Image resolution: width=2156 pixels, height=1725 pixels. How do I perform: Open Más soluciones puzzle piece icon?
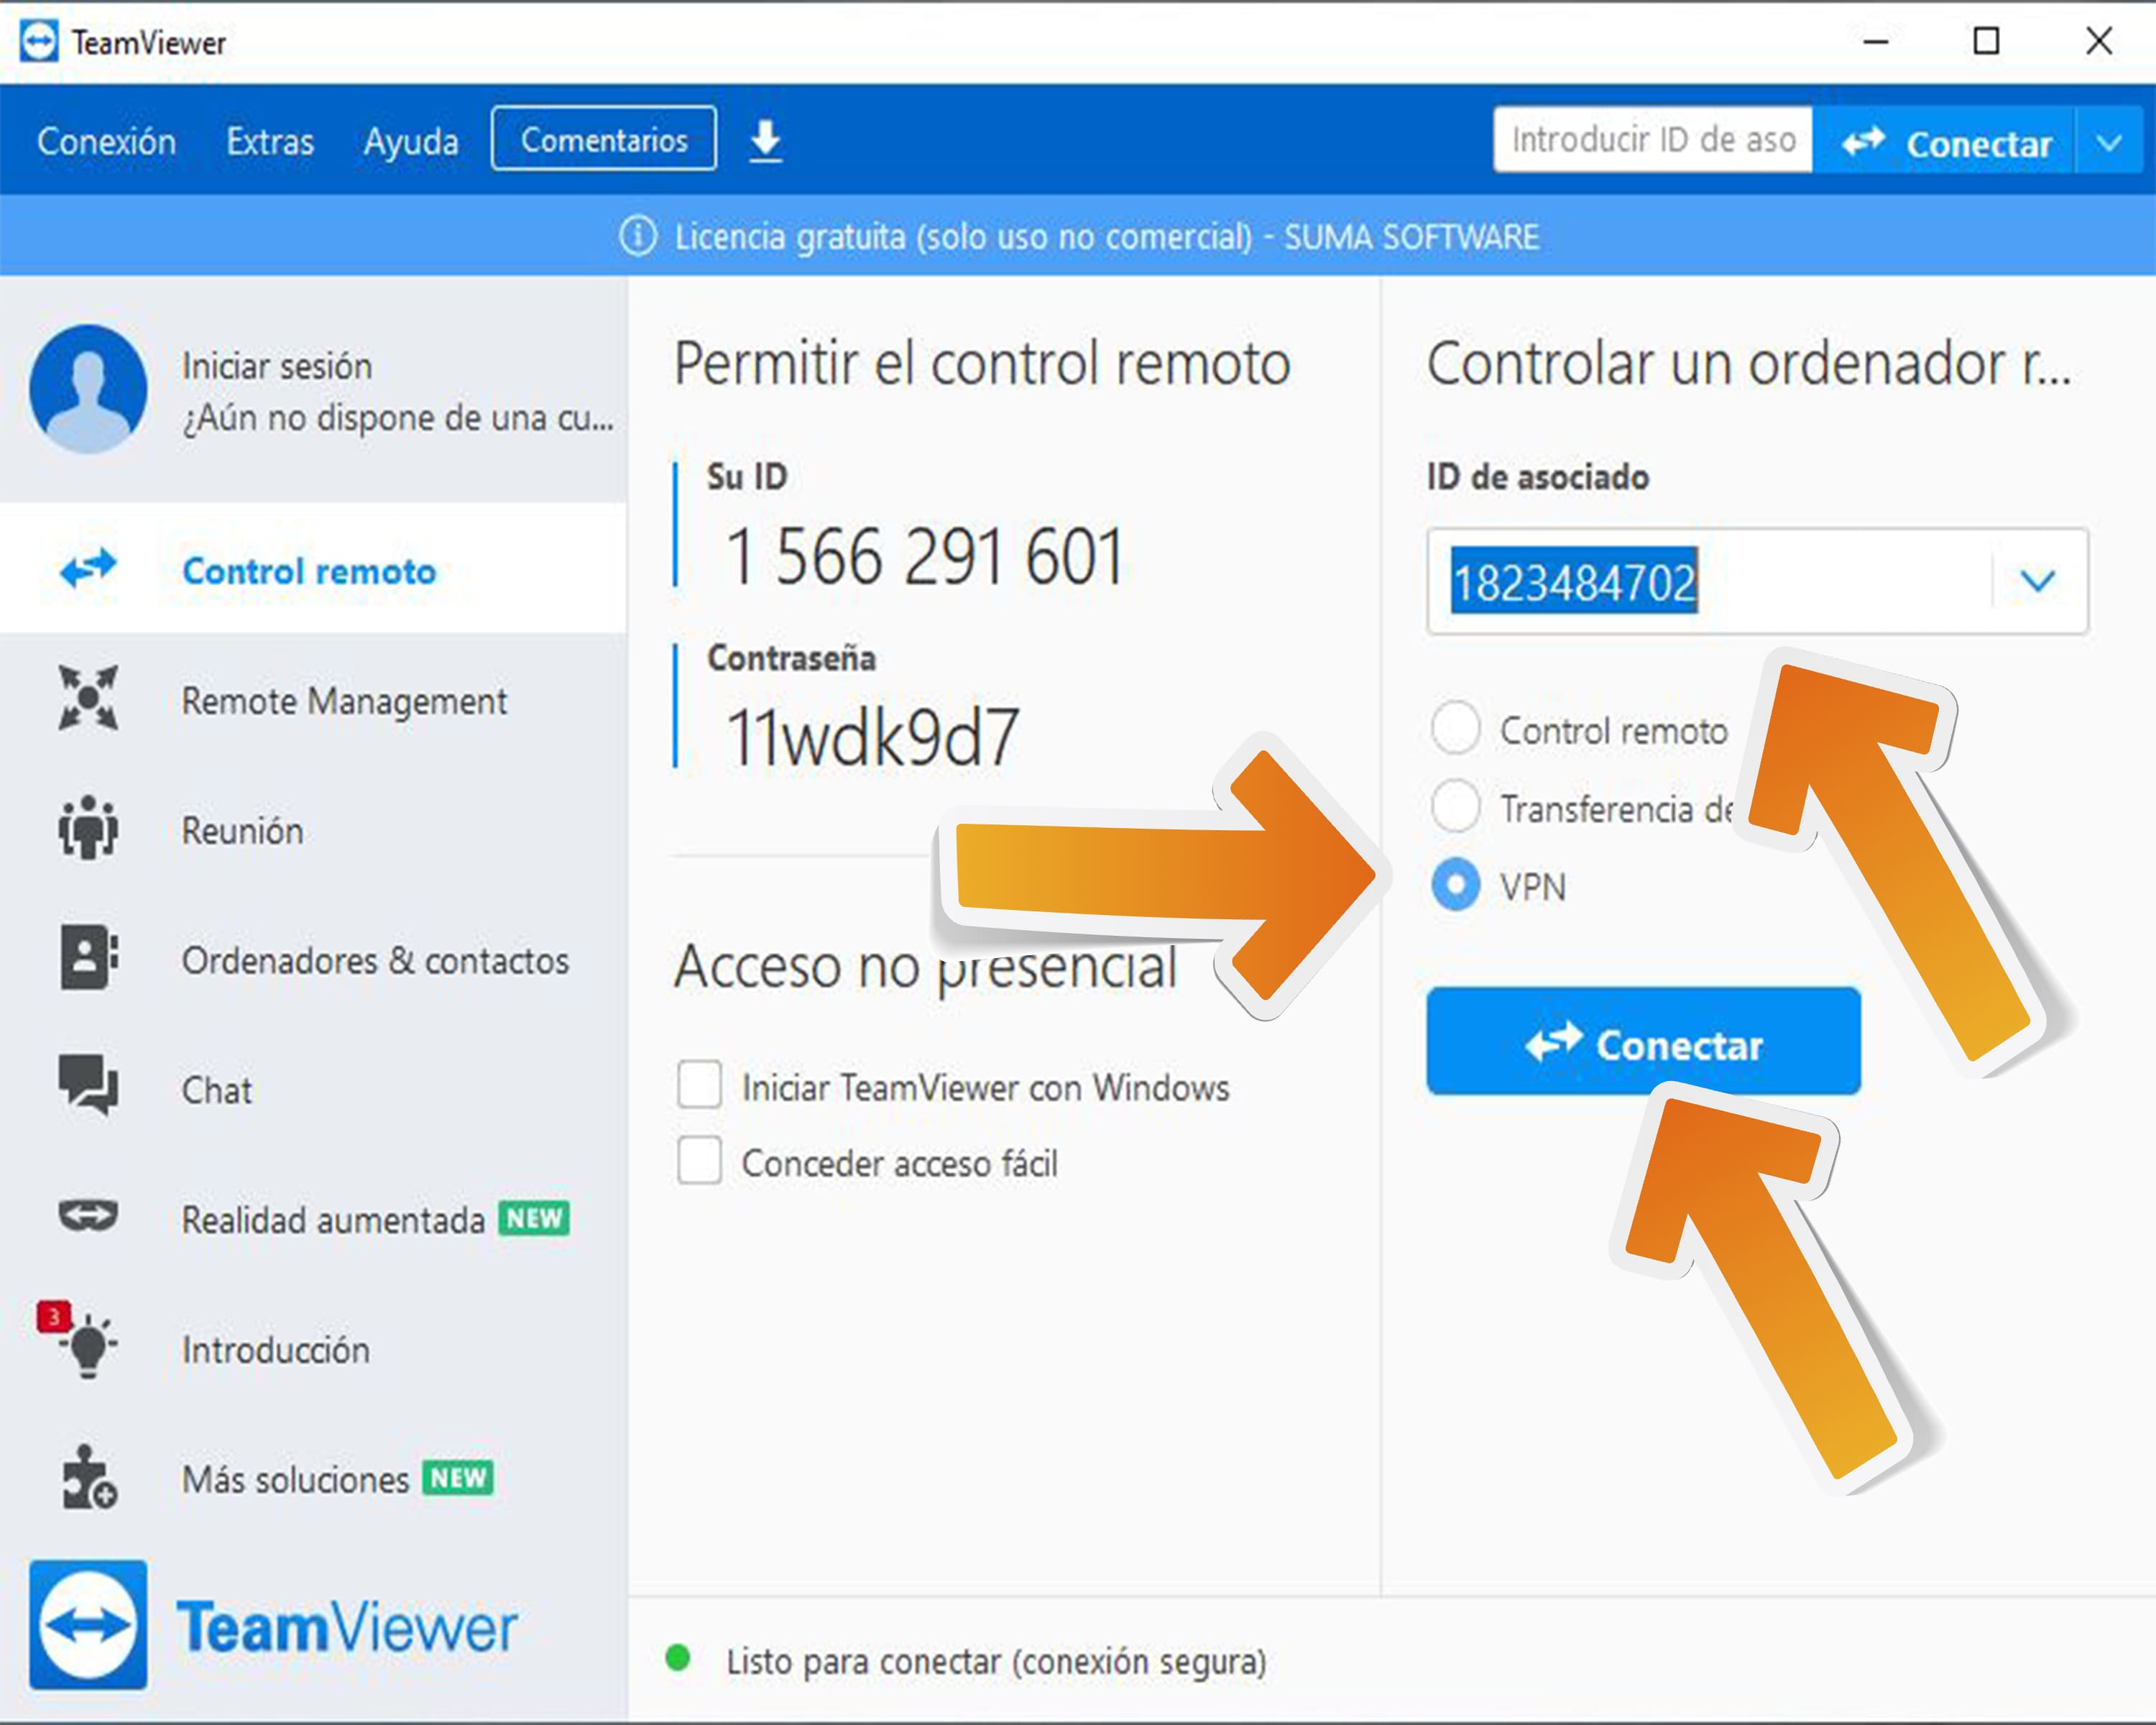[x=88, y=1477]
